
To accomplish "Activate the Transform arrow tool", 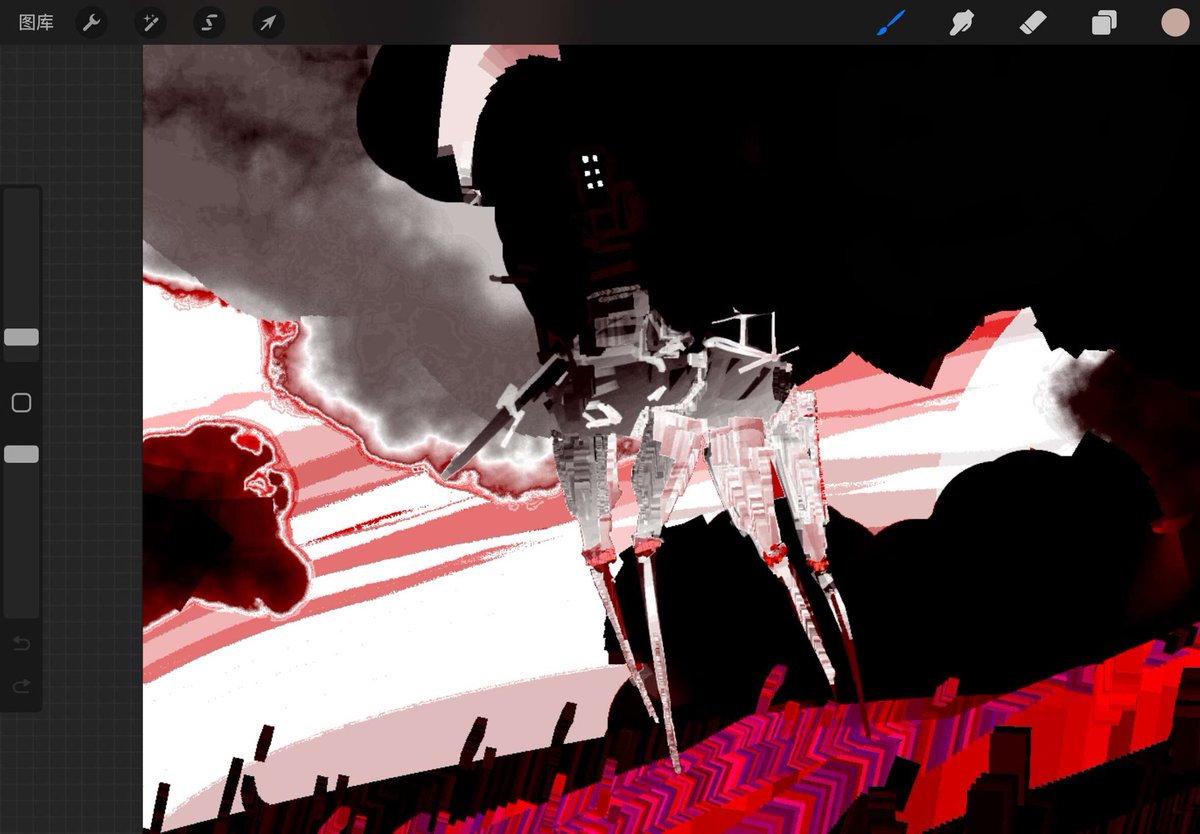I will pos(268,22).
